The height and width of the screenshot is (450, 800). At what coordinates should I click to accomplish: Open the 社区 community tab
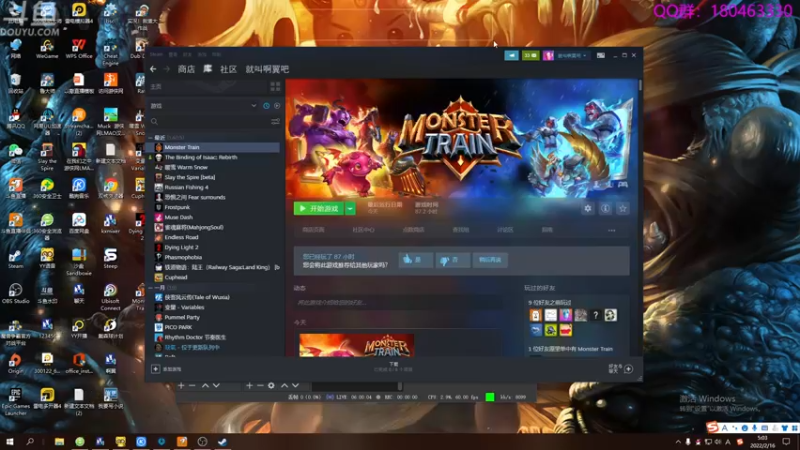[228, 69]
